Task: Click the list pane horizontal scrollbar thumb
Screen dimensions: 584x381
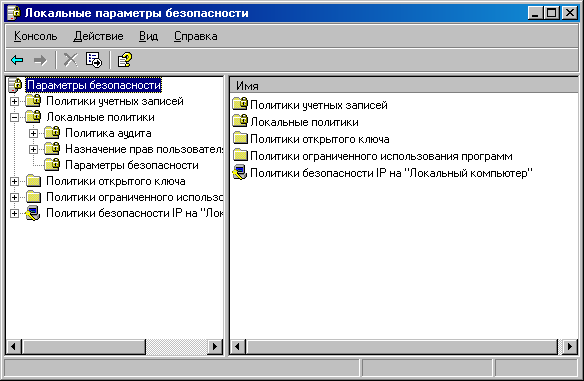Action: pyautogui.click(x=402, y=347)
